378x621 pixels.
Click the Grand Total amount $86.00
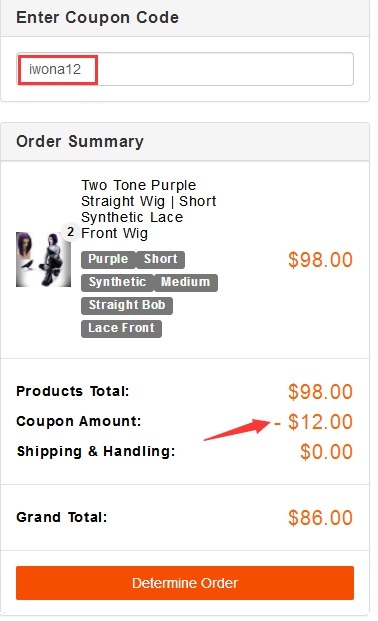[320, 518]
